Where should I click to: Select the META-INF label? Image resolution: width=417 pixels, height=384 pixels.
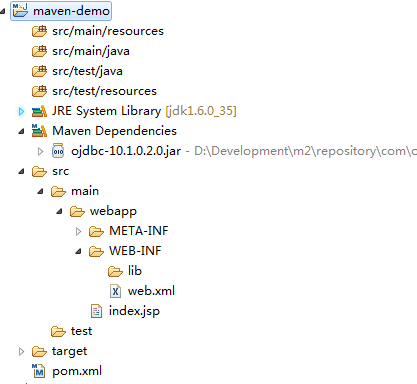(x=139, y=231)
